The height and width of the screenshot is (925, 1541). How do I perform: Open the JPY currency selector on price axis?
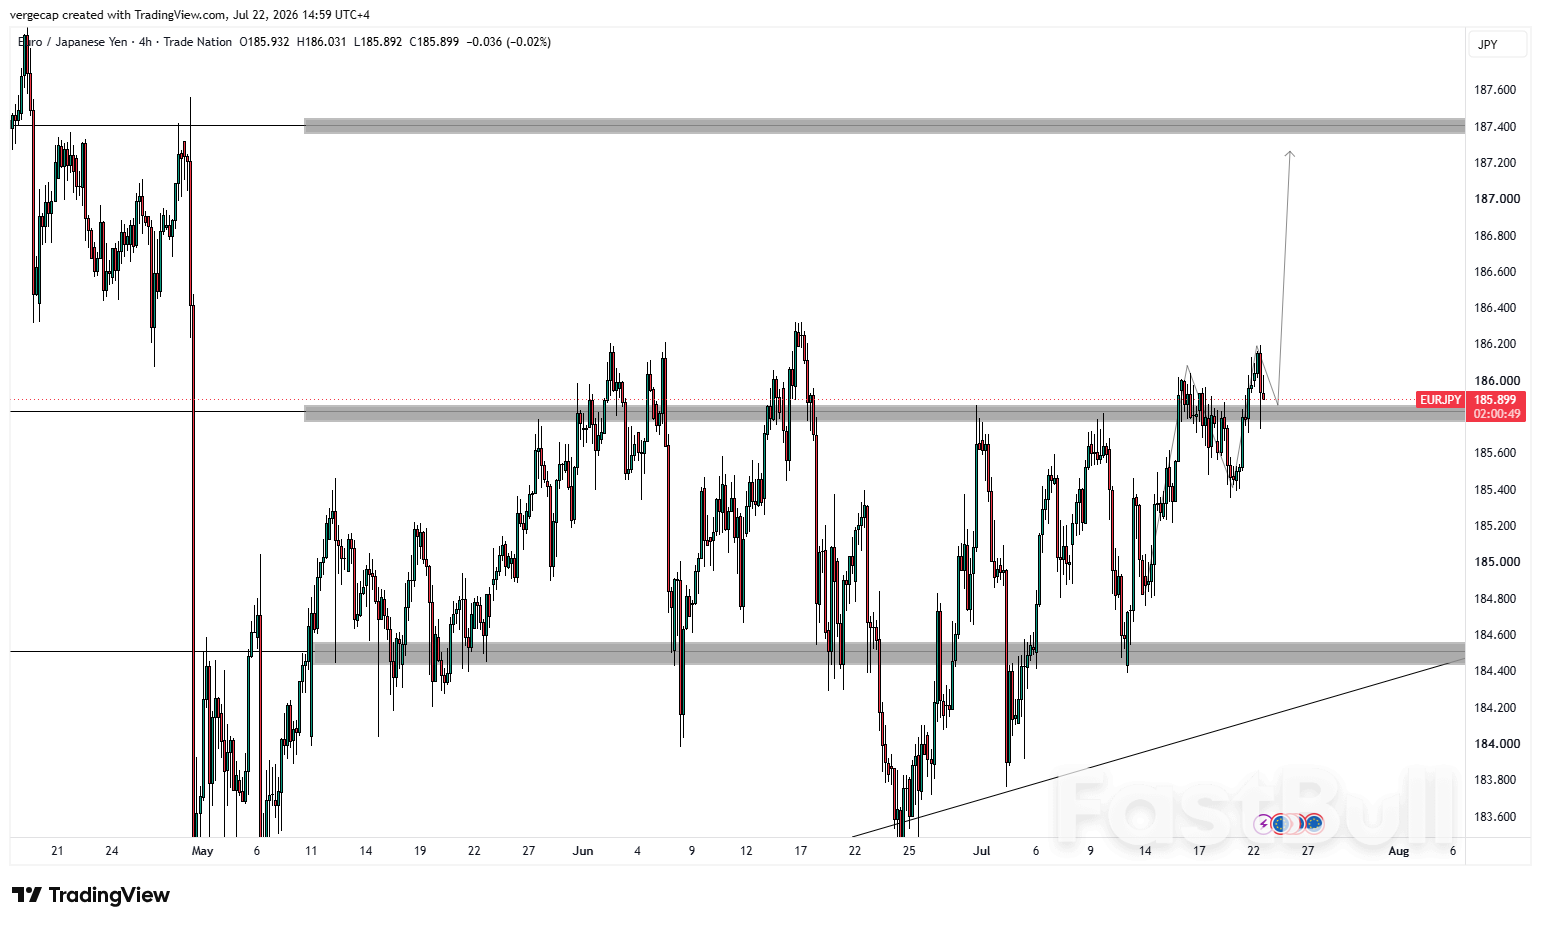[1497, 44]
